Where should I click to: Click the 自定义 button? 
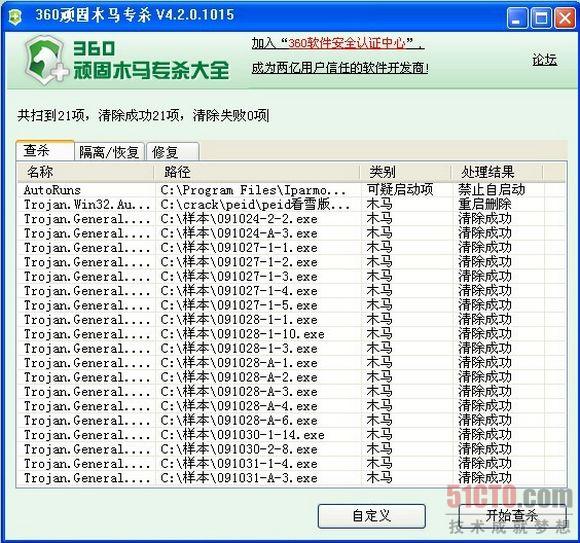click(371, 516)
